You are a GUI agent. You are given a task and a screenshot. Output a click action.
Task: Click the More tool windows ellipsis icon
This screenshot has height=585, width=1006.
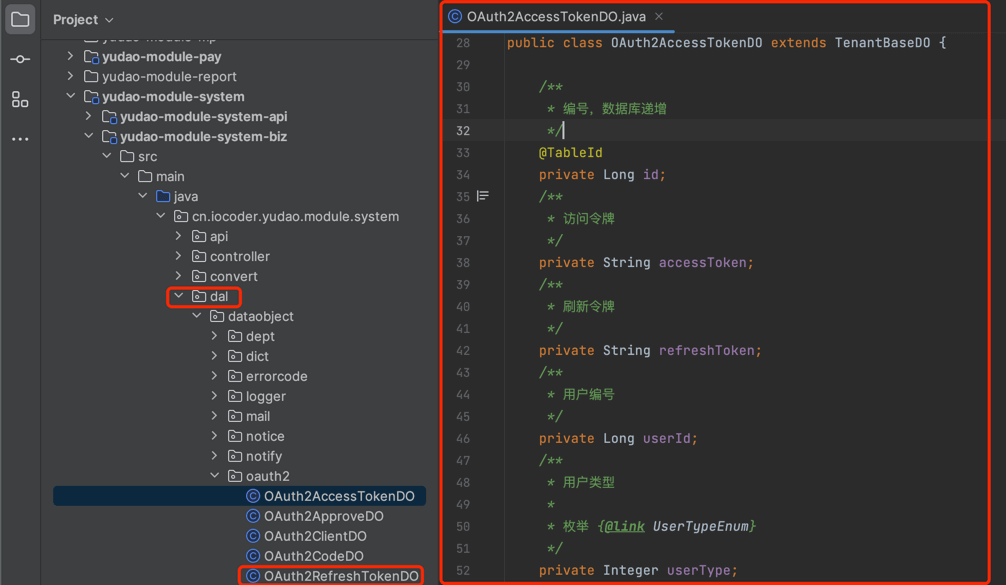tap(20, 139)
